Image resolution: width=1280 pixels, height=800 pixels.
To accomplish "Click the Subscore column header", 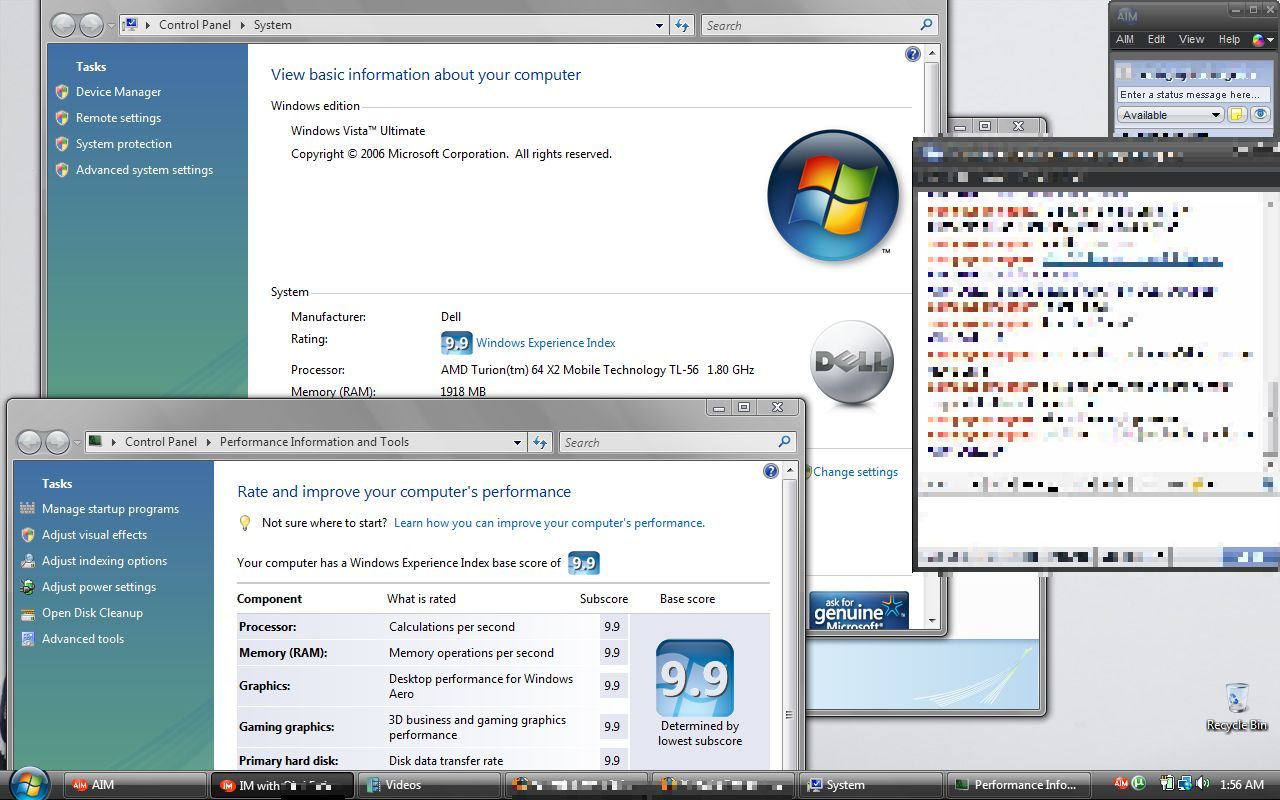I will pyautogui.click(x=604, y=599).
